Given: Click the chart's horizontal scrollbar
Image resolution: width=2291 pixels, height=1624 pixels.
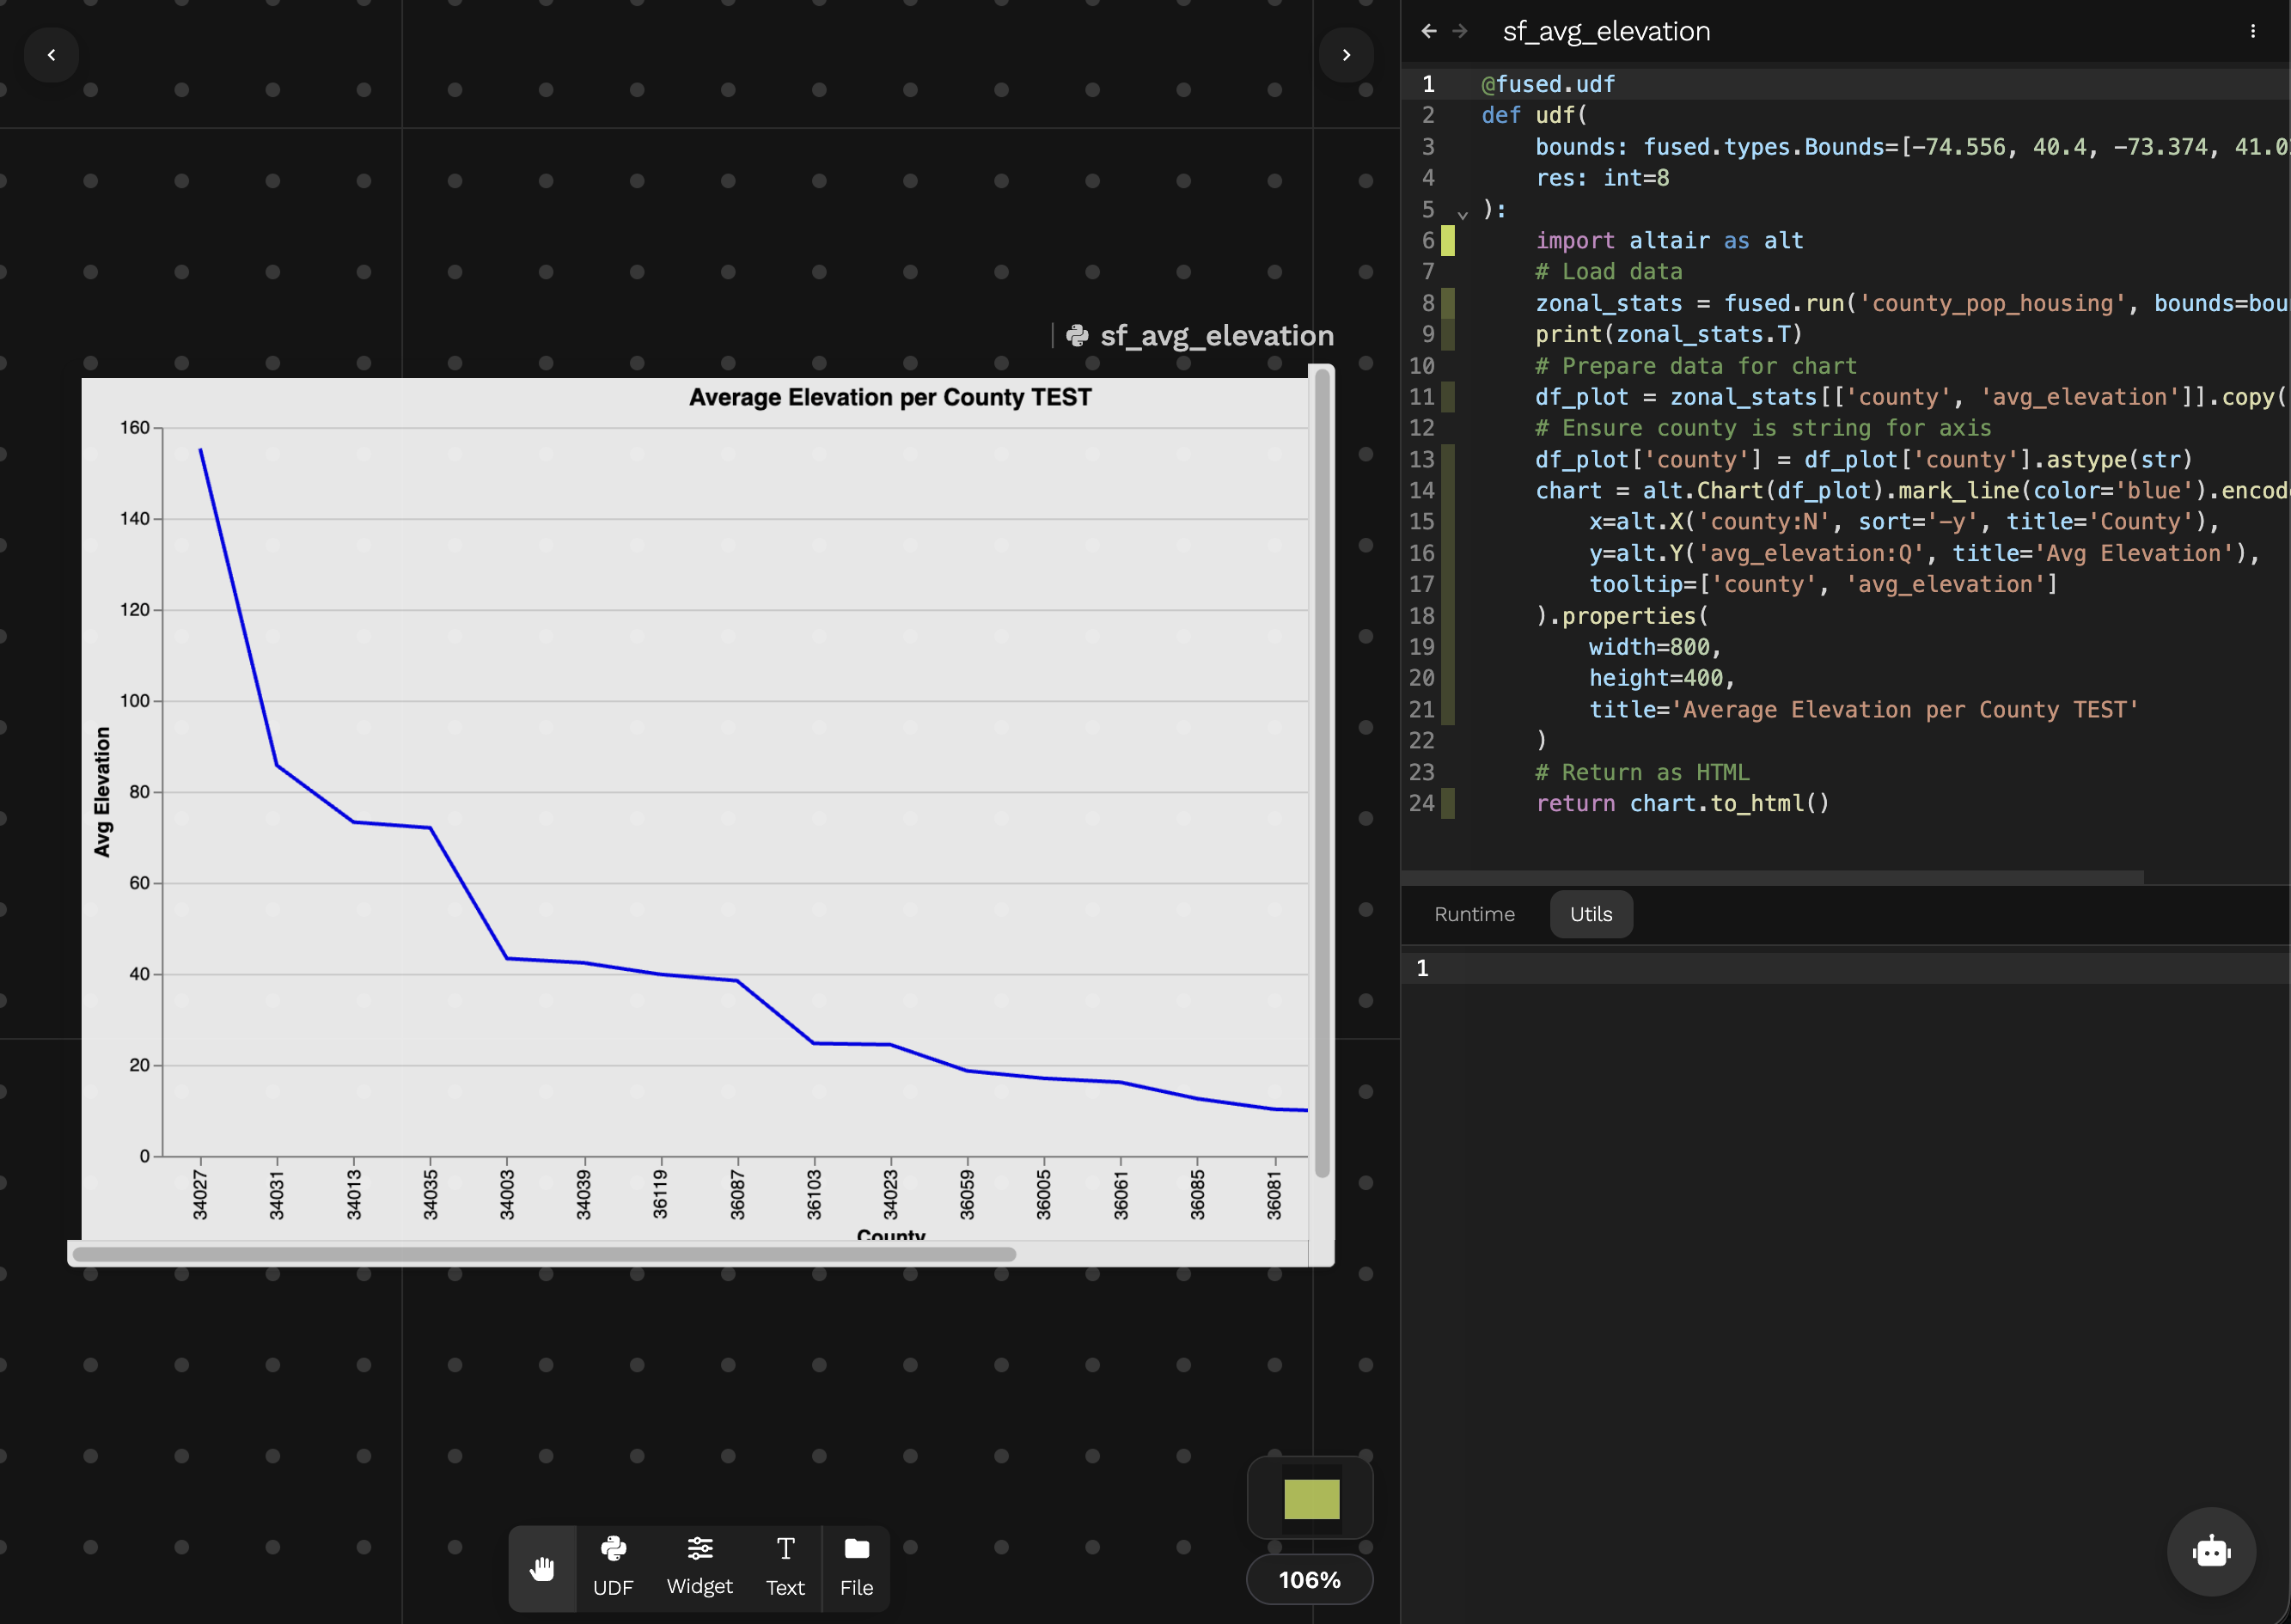Looking at the screenshot, I should [544, 1254].
